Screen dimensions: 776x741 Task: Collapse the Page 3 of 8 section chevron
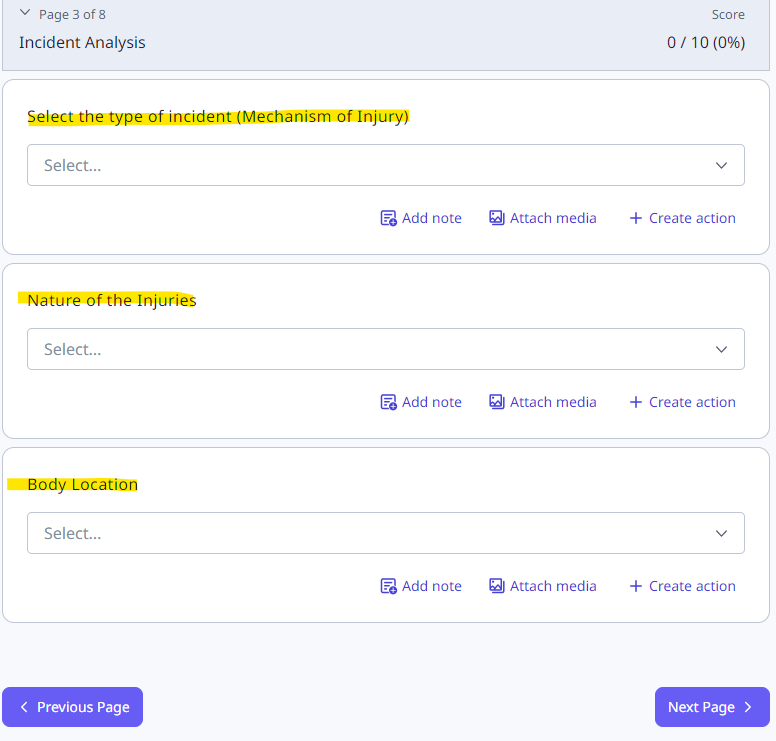click(x=25, y=14)
